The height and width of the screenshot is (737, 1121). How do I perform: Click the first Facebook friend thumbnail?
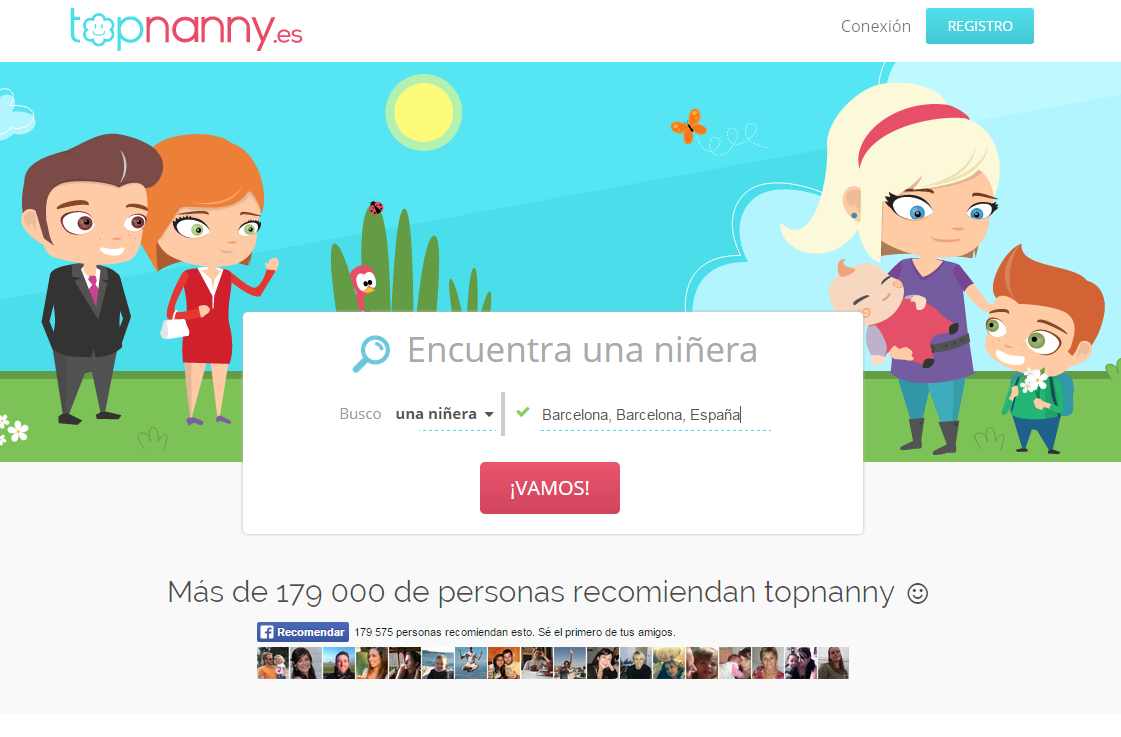click(273, 663)
